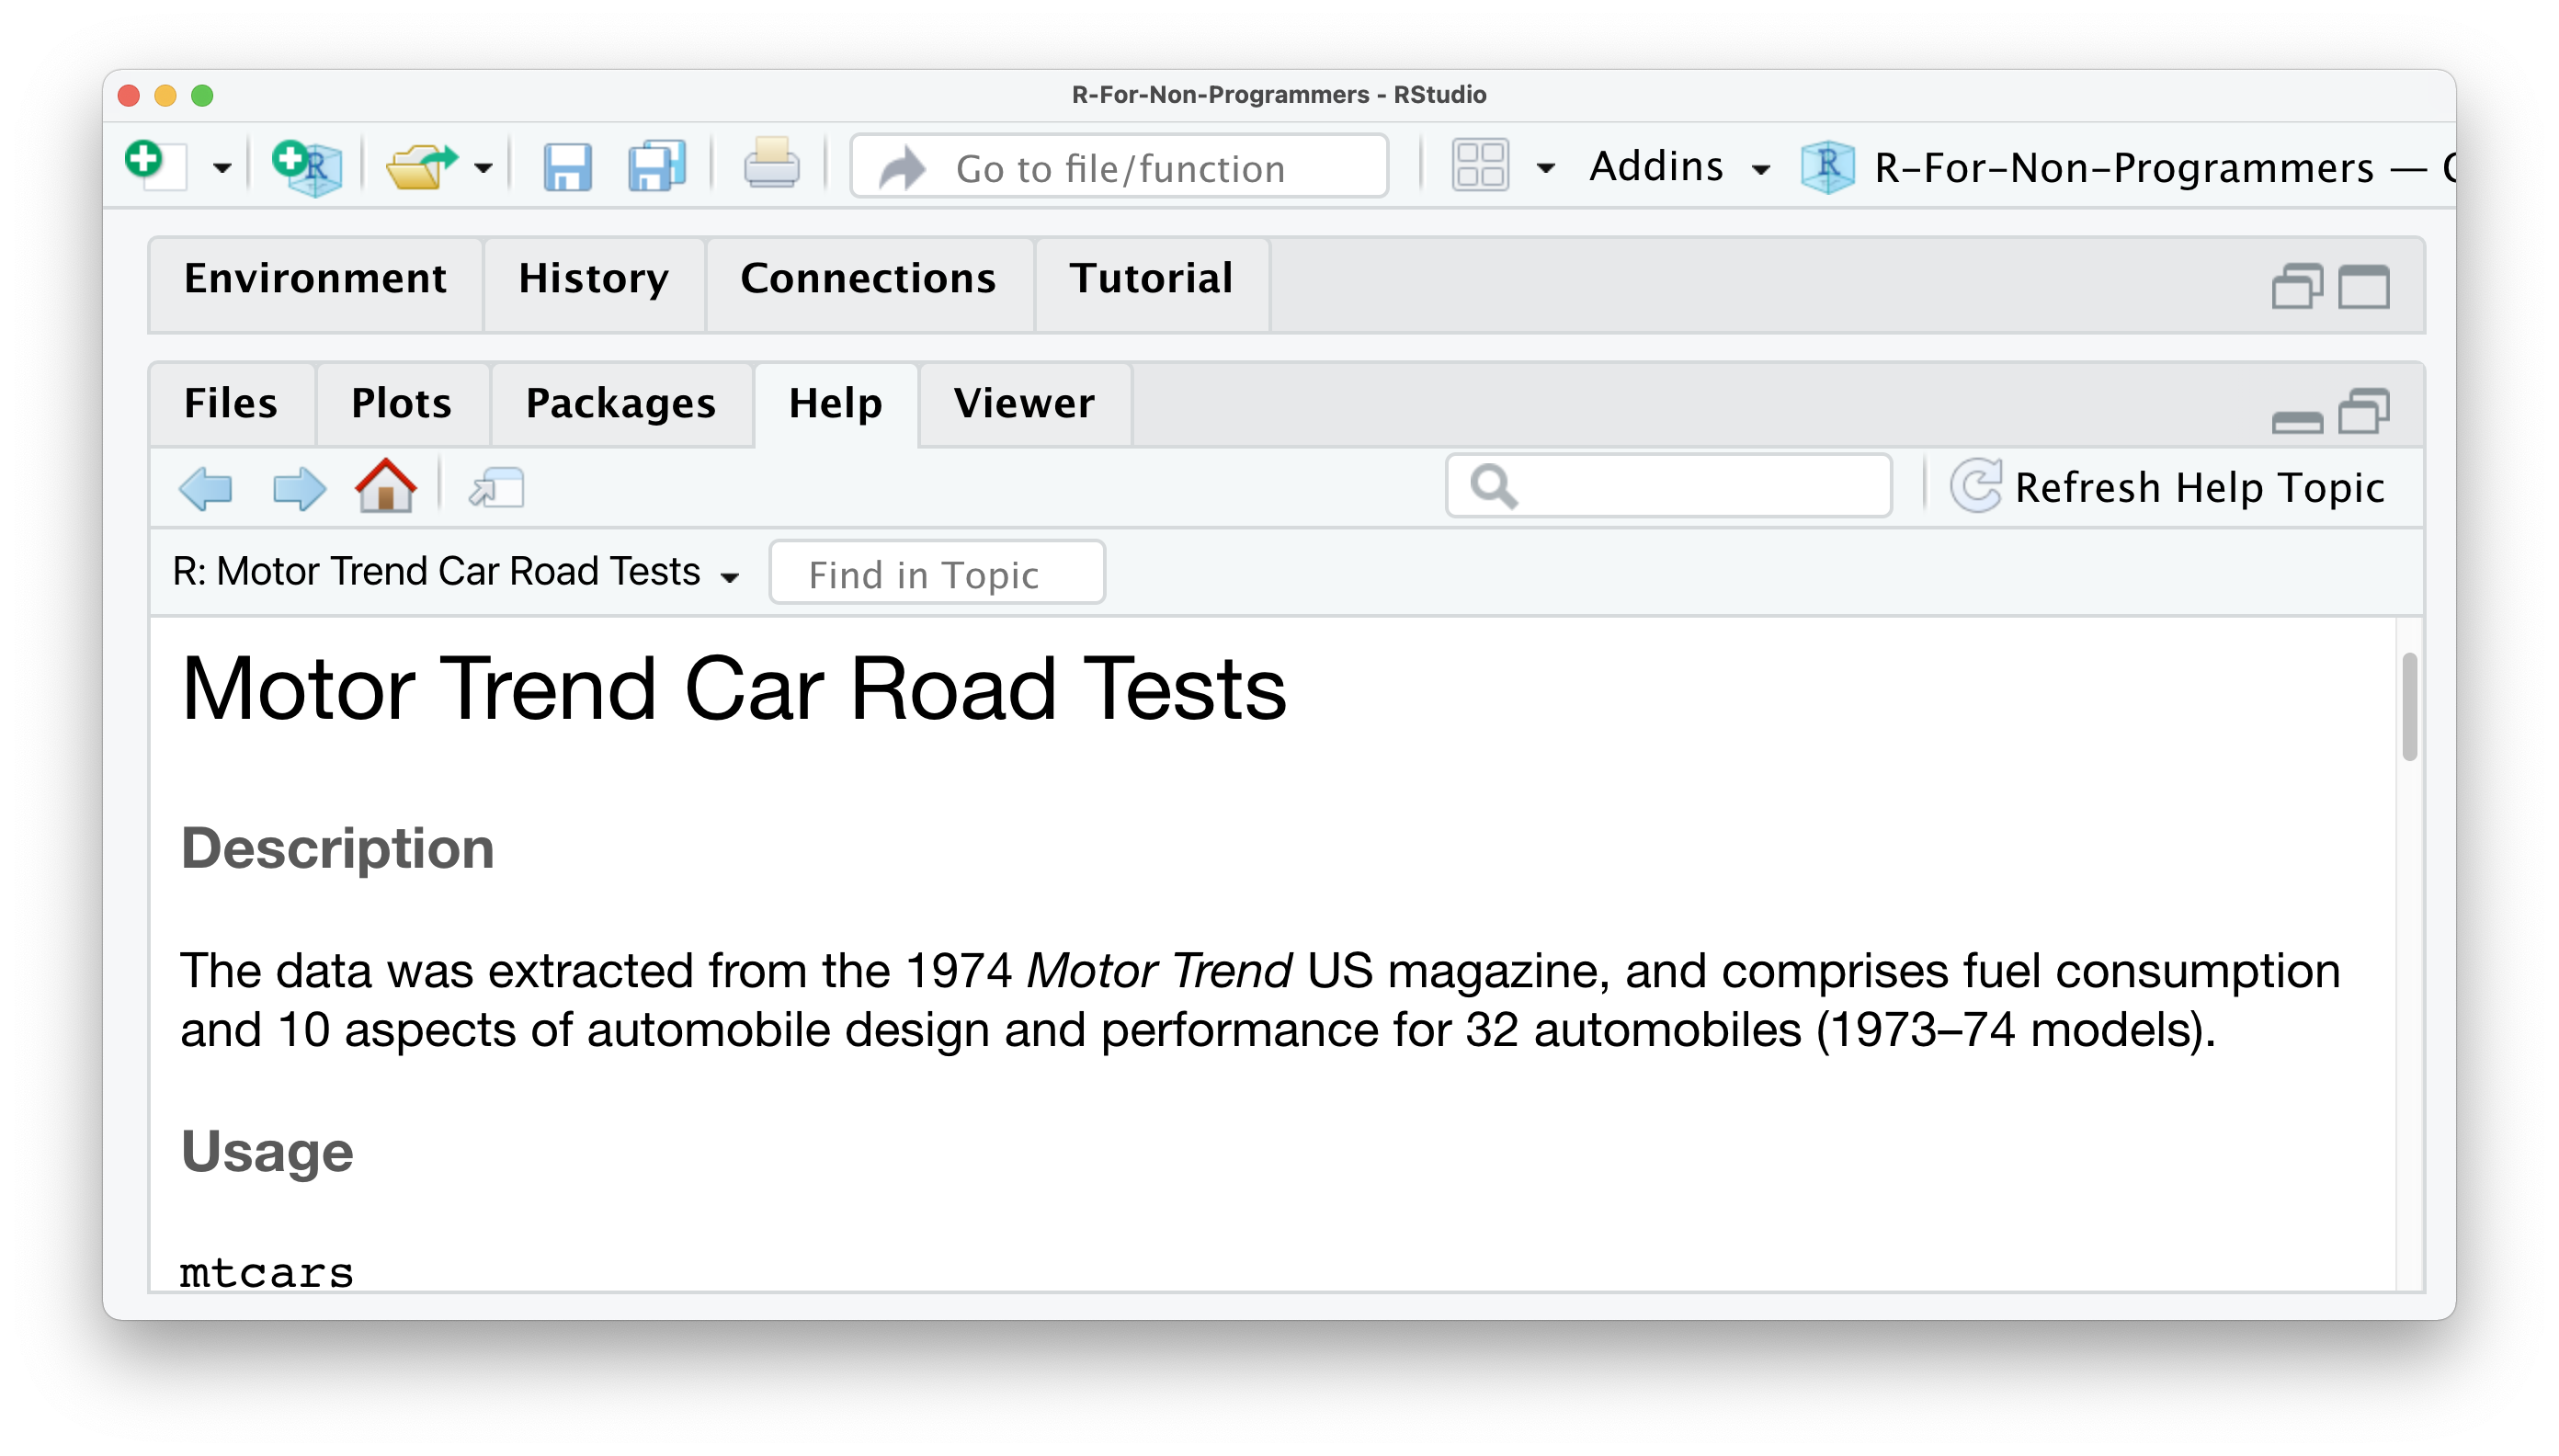This screenshot has height=1456, width=2559.
Task: Go forward in help history
Action: point(298,489)
